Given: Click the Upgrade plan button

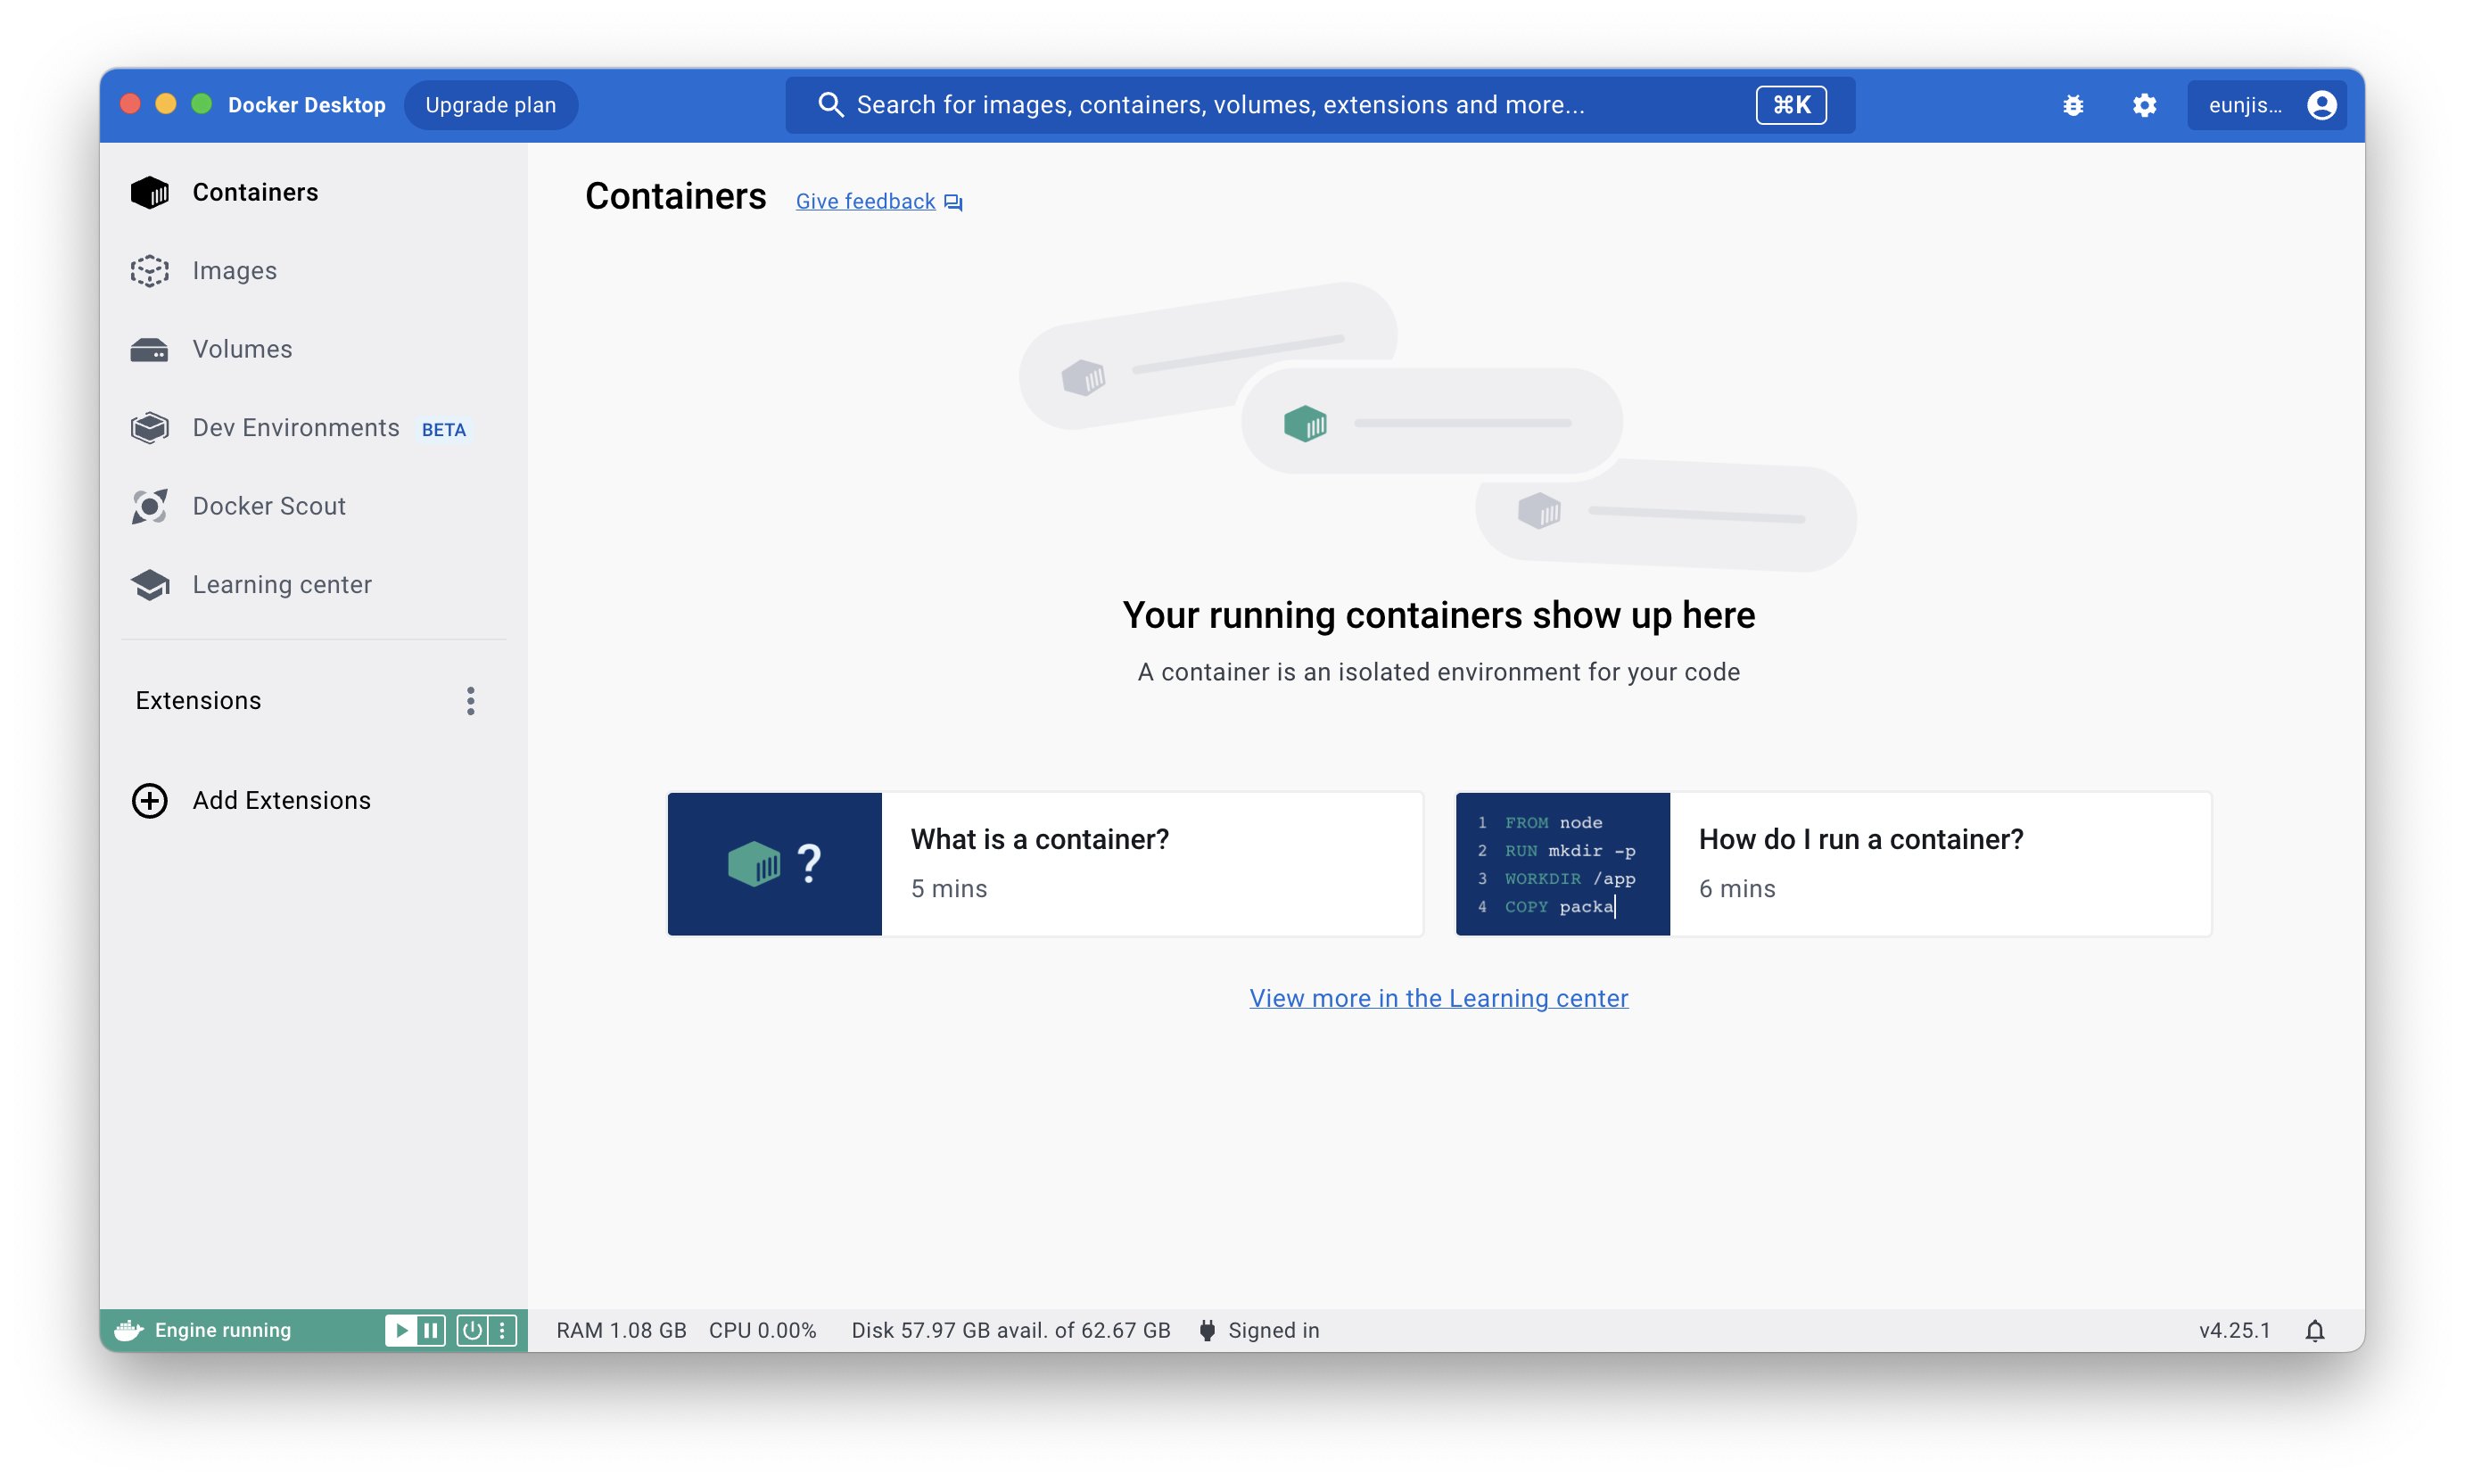Looking at the screenshot, I should (490, 105).
